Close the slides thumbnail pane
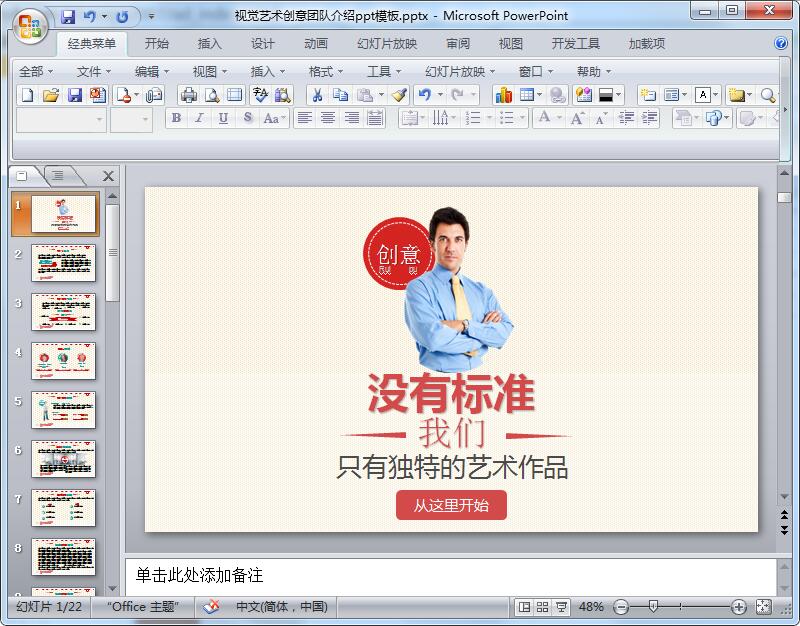This screenshot has height=626, width=800. pos(108,176)
